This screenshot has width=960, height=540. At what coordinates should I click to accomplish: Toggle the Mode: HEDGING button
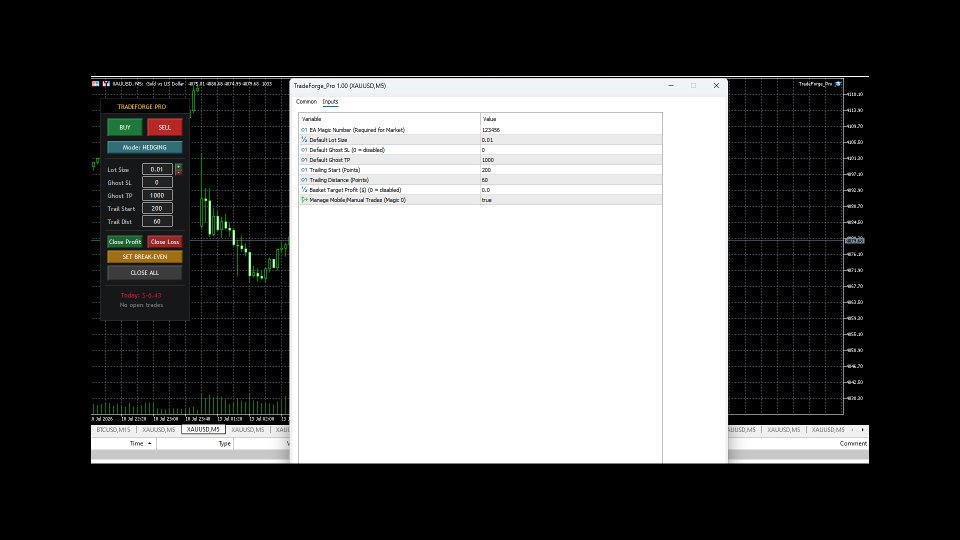[144, 148]
